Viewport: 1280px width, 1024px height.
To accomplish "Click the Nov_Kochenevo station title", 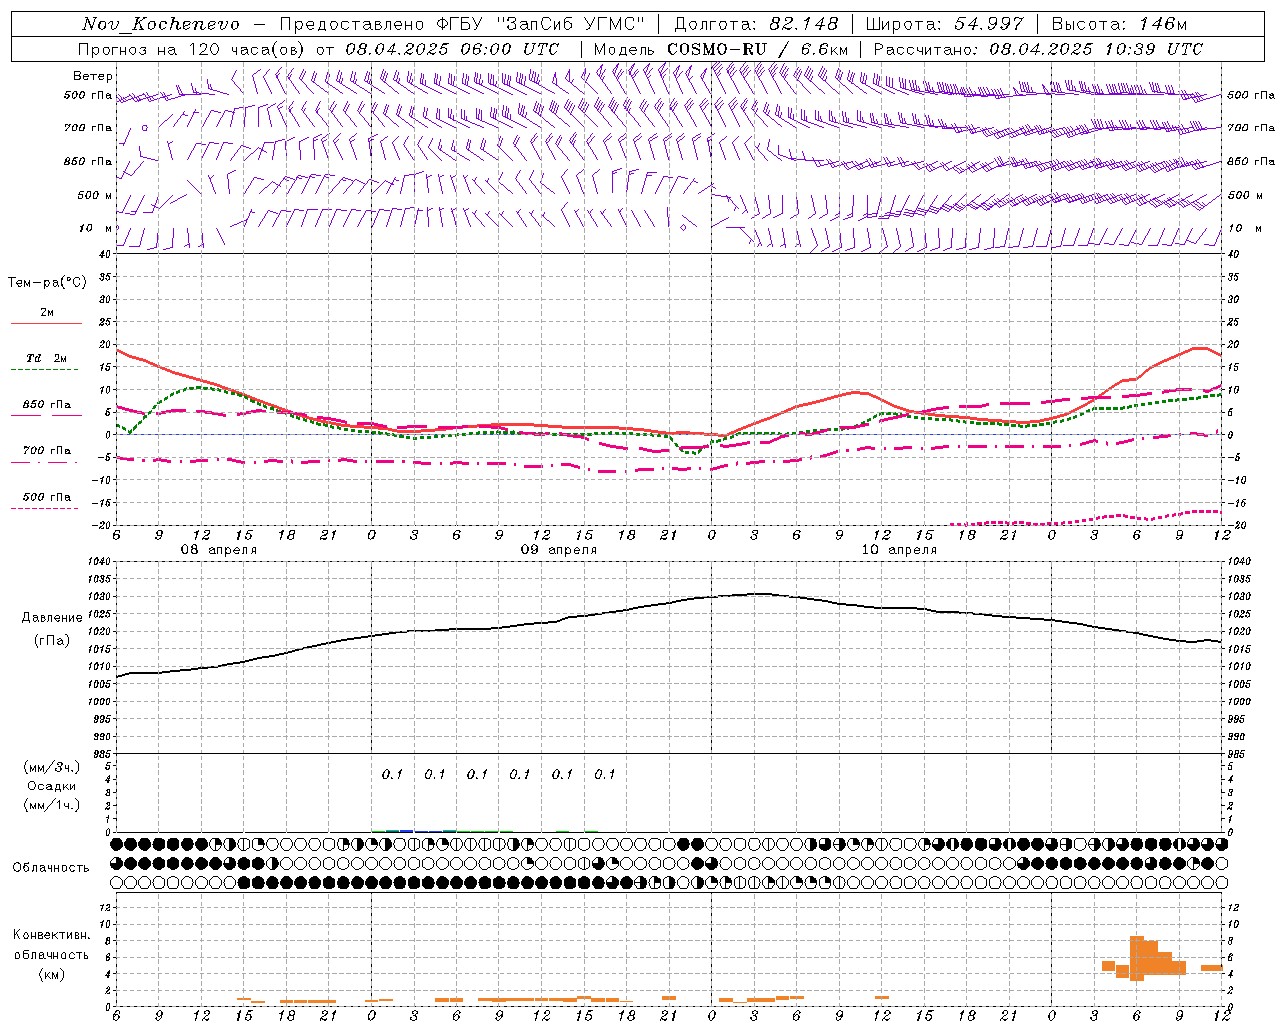I will tap(161, 24).
